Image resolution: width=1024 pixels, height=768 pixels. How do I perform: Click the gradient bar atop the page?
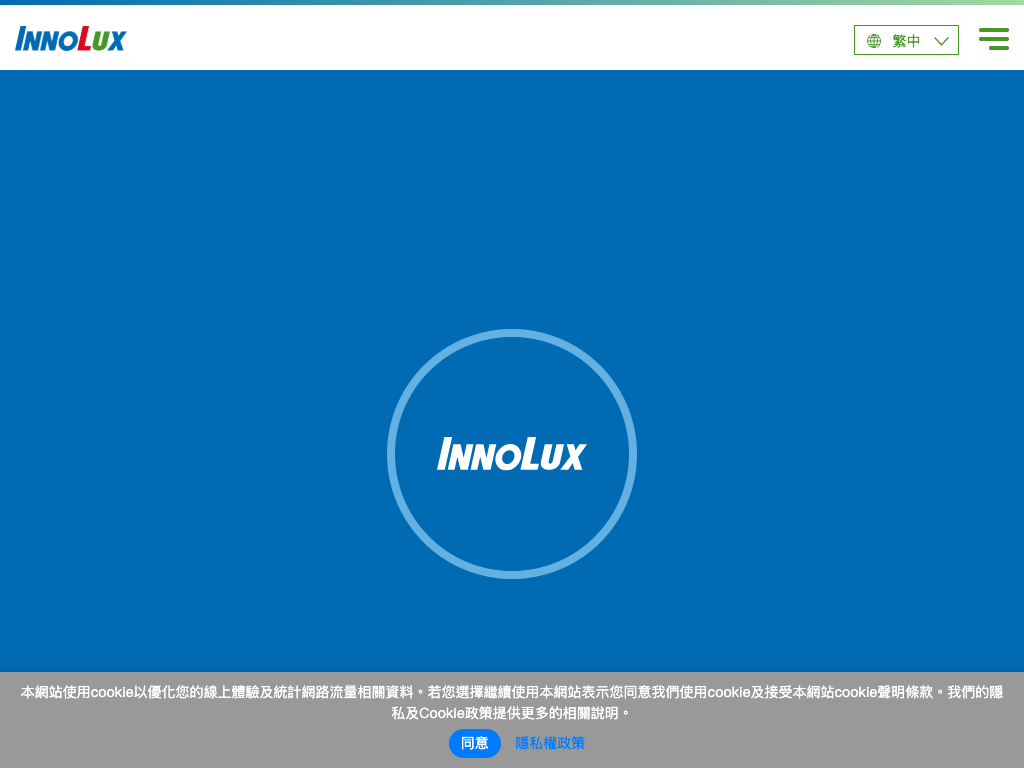tap(512, 2)
